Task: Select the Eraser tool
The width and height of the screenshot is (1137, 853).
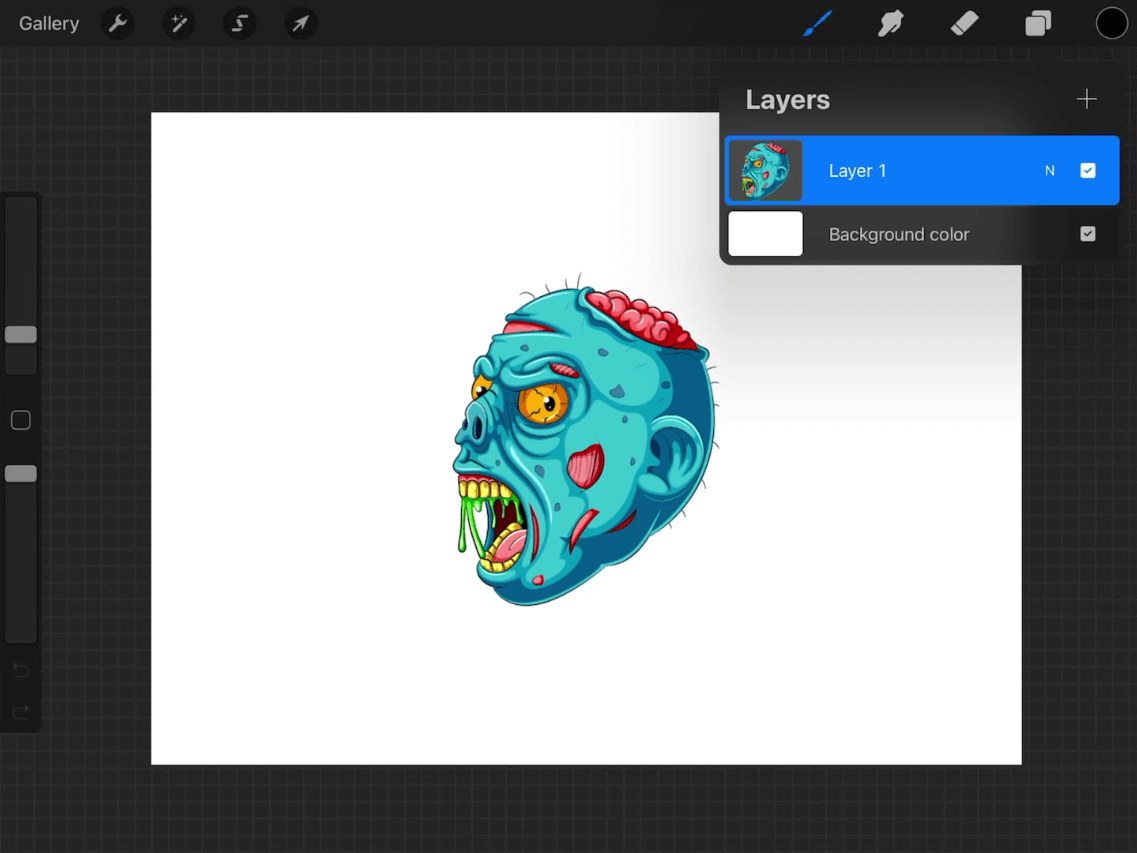Action: (964, 23)
